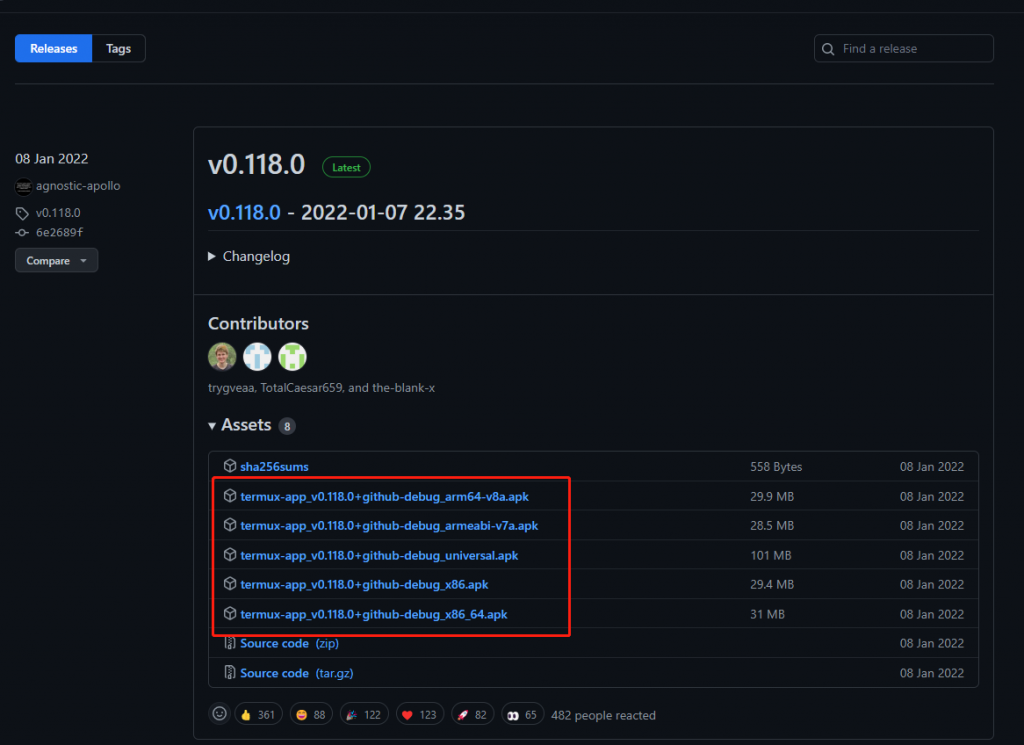The width and height of the screenshot is (1024, 745).
Task: Download the x86_64 apk
Action: pos(374,614)
